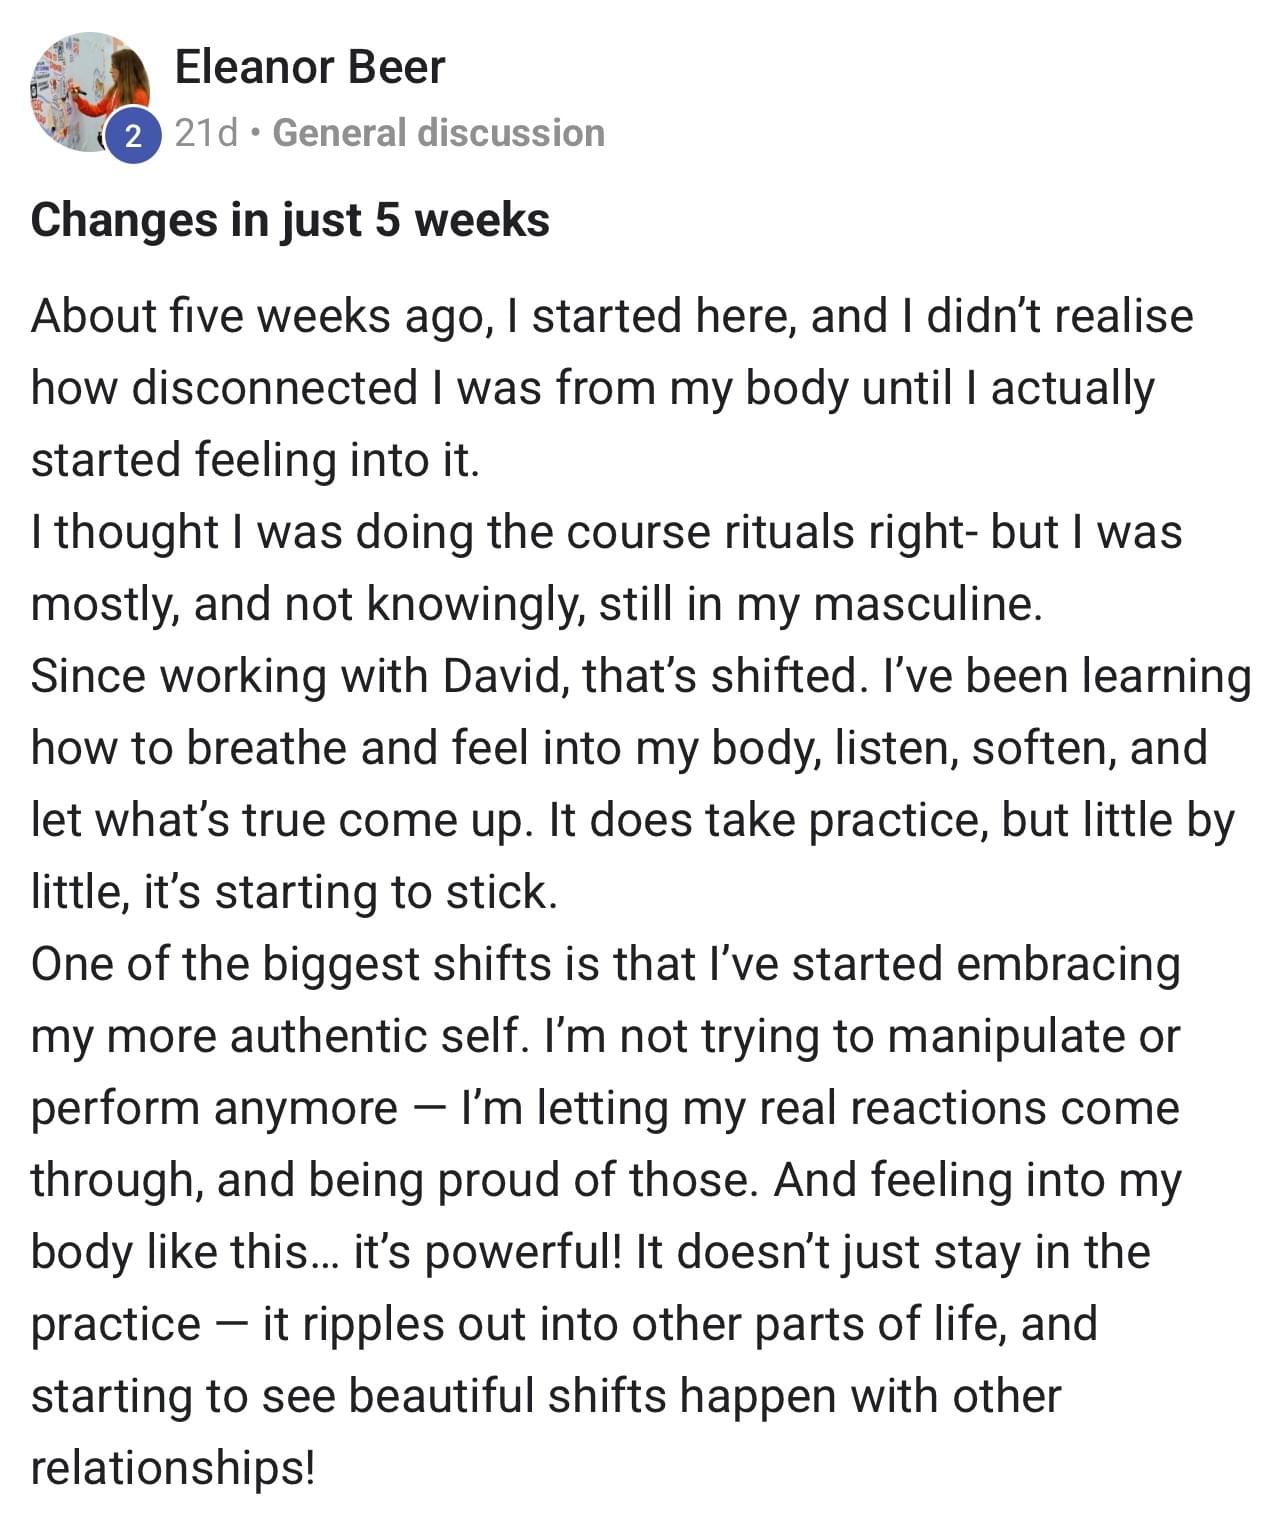
Task: Click the line mentioning course rituals right
Action: 606,532
